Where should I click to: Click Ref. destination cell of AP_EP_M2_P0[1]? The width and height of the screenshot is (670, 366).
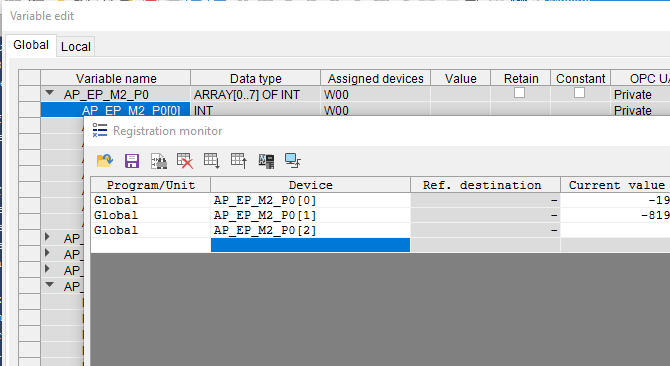click(485, 215)
